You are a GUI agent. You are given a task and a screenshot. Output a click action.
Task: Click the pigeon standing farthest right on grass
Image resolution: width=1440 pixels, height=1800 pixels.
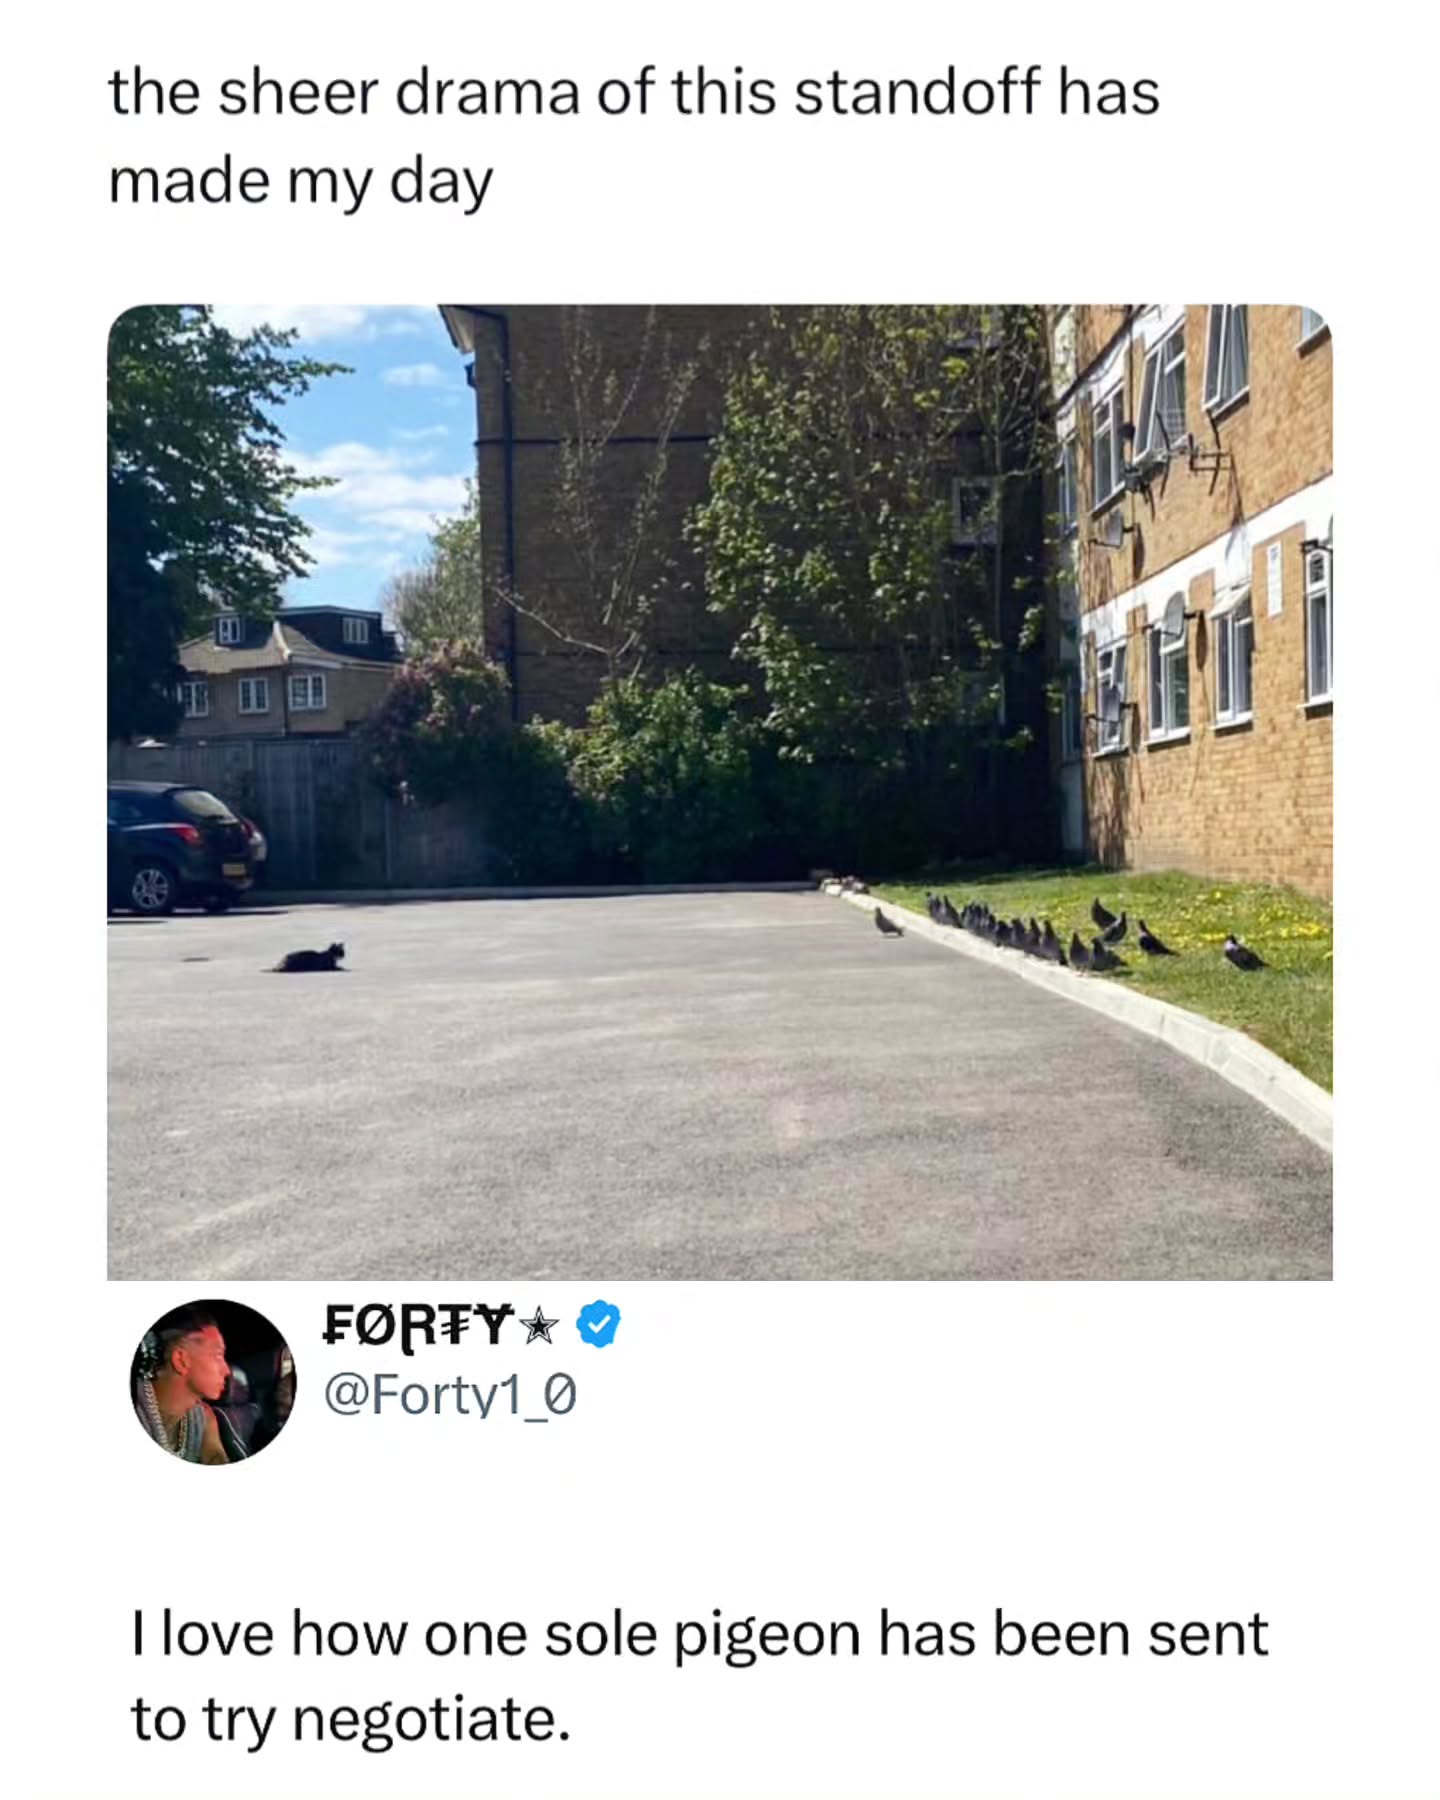1244,954
